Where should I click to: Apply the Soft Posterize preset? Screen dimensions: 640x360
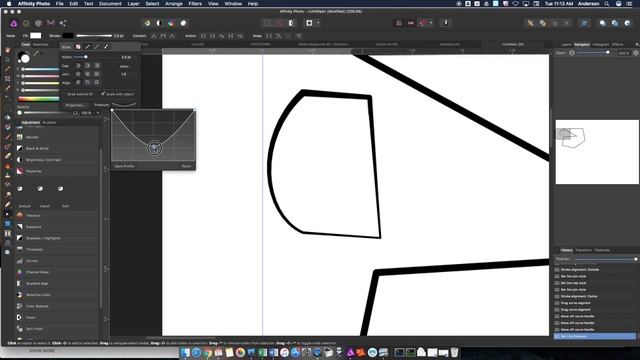click(x=60, y=189)
